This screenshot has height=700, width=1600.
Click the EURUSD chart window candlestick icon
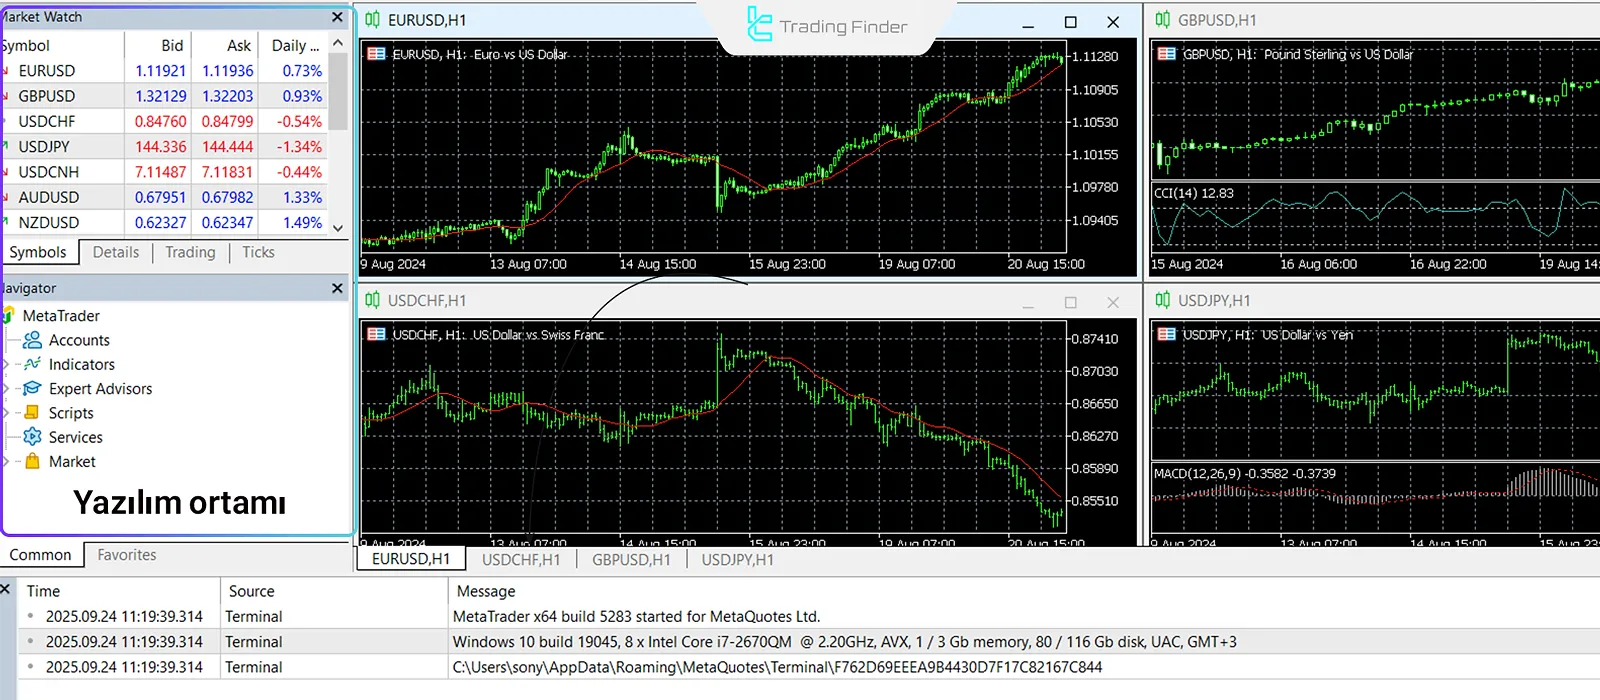point(373,20)
